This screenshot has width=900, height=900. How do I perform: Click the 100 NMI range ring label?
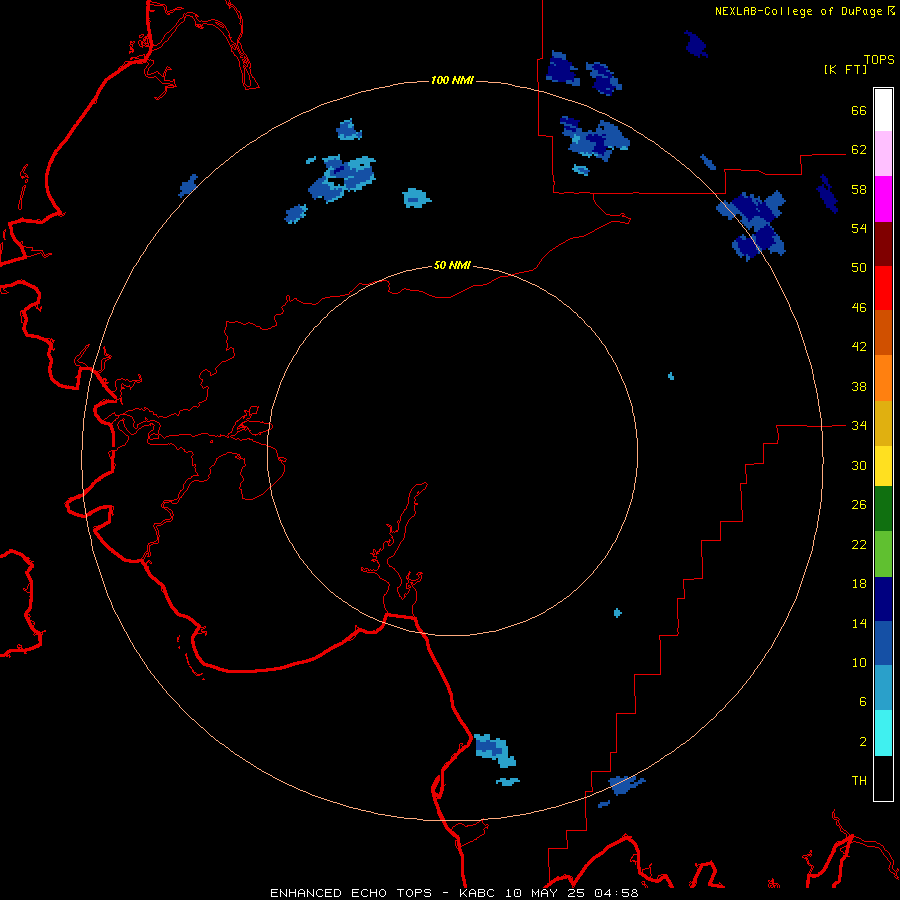[452, 80]
